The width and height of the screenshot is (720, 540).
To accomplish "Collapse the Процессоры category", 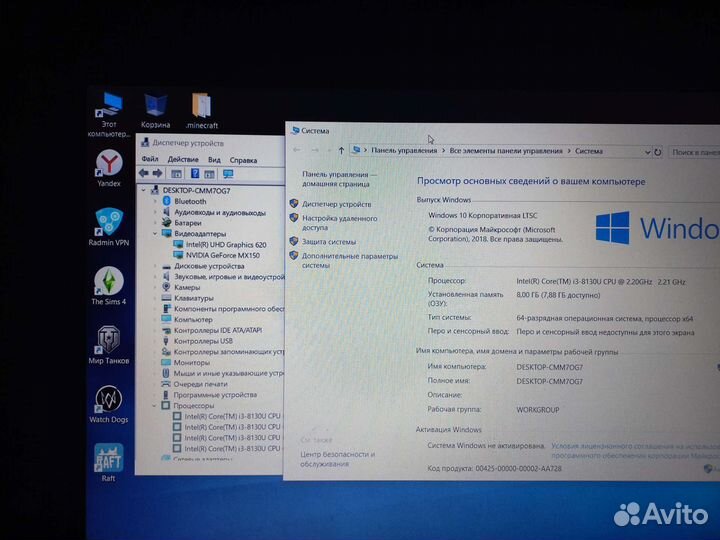I will [x=155, y=406].
